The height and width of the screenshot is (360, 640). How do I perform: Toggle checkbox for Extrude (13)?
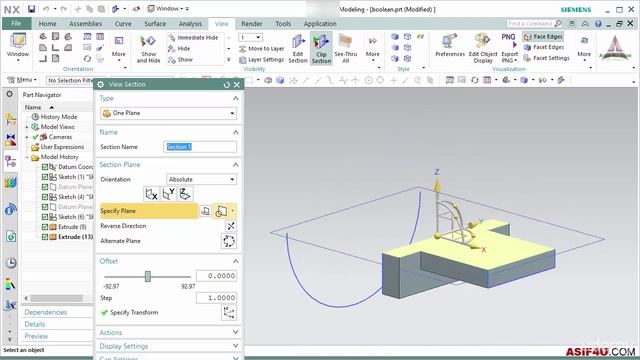tap(45, 237)
